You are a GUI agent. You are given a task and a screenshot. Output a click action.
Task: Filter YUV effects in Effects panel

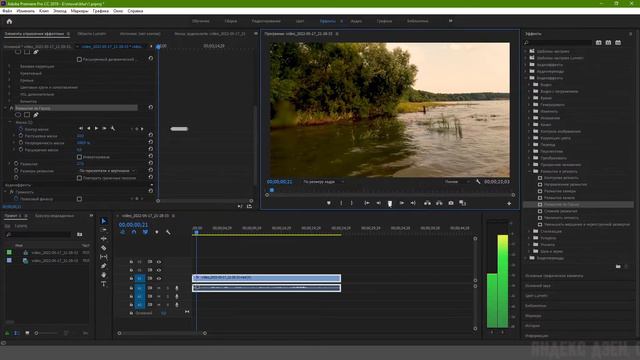pyautogui.click(x=618, y=42)
